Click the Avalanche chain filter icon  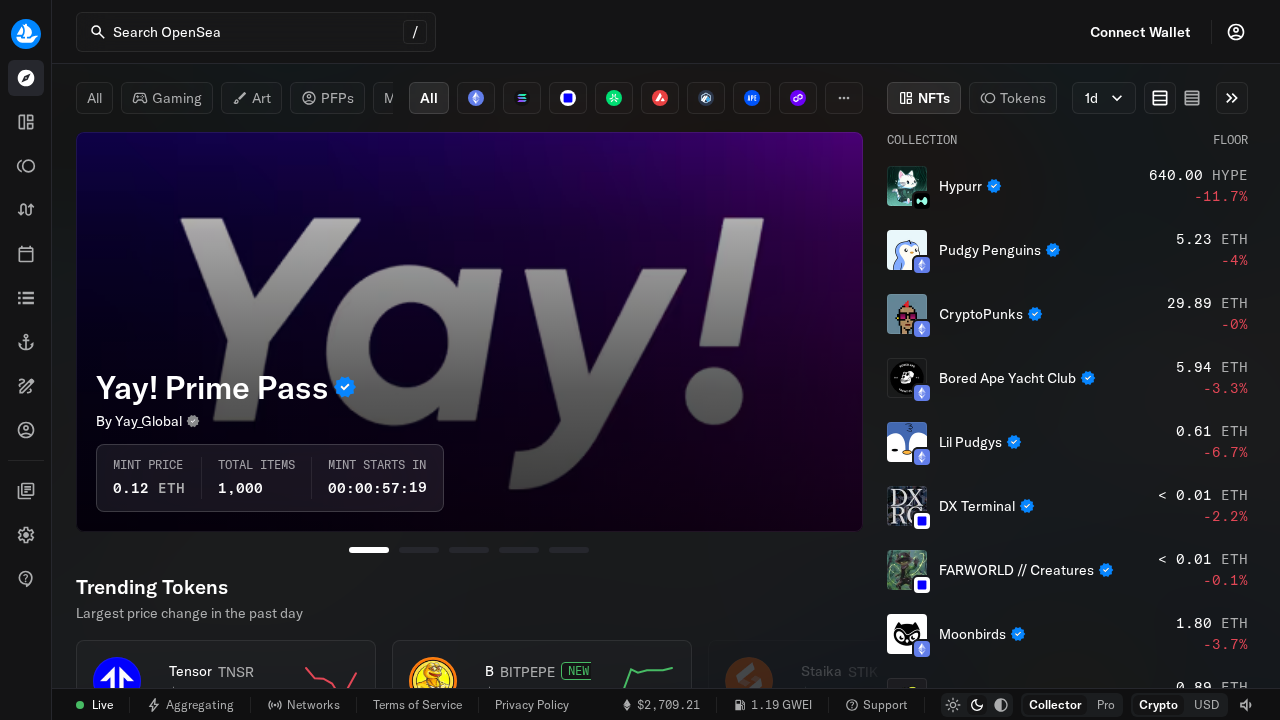click(659, 98)
